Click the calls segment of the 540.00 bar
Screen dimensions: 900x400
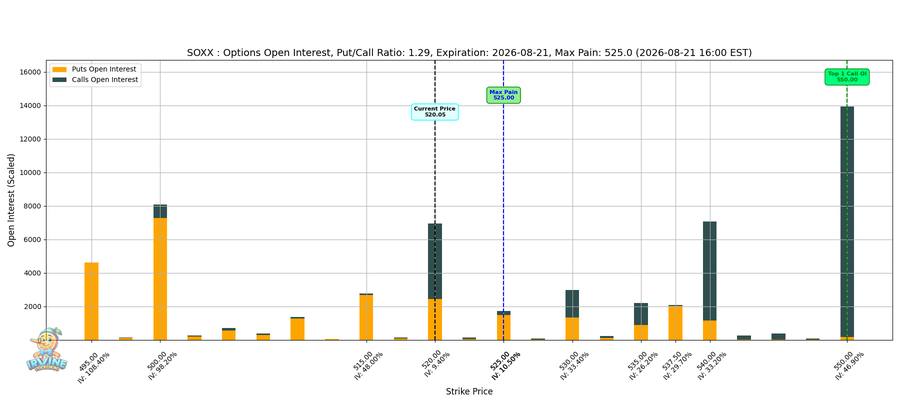click(x=710, y=271)
